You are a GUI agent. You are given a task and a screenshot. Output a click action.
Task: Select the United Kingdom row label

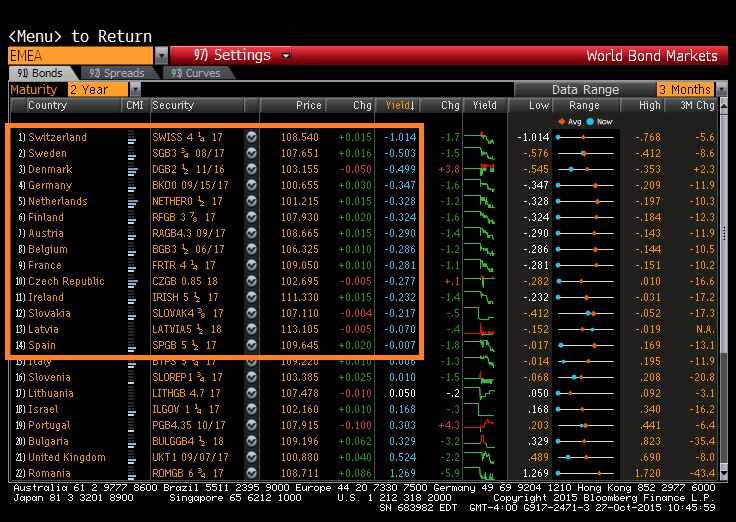pyautogui.click(x=67, y=457)
